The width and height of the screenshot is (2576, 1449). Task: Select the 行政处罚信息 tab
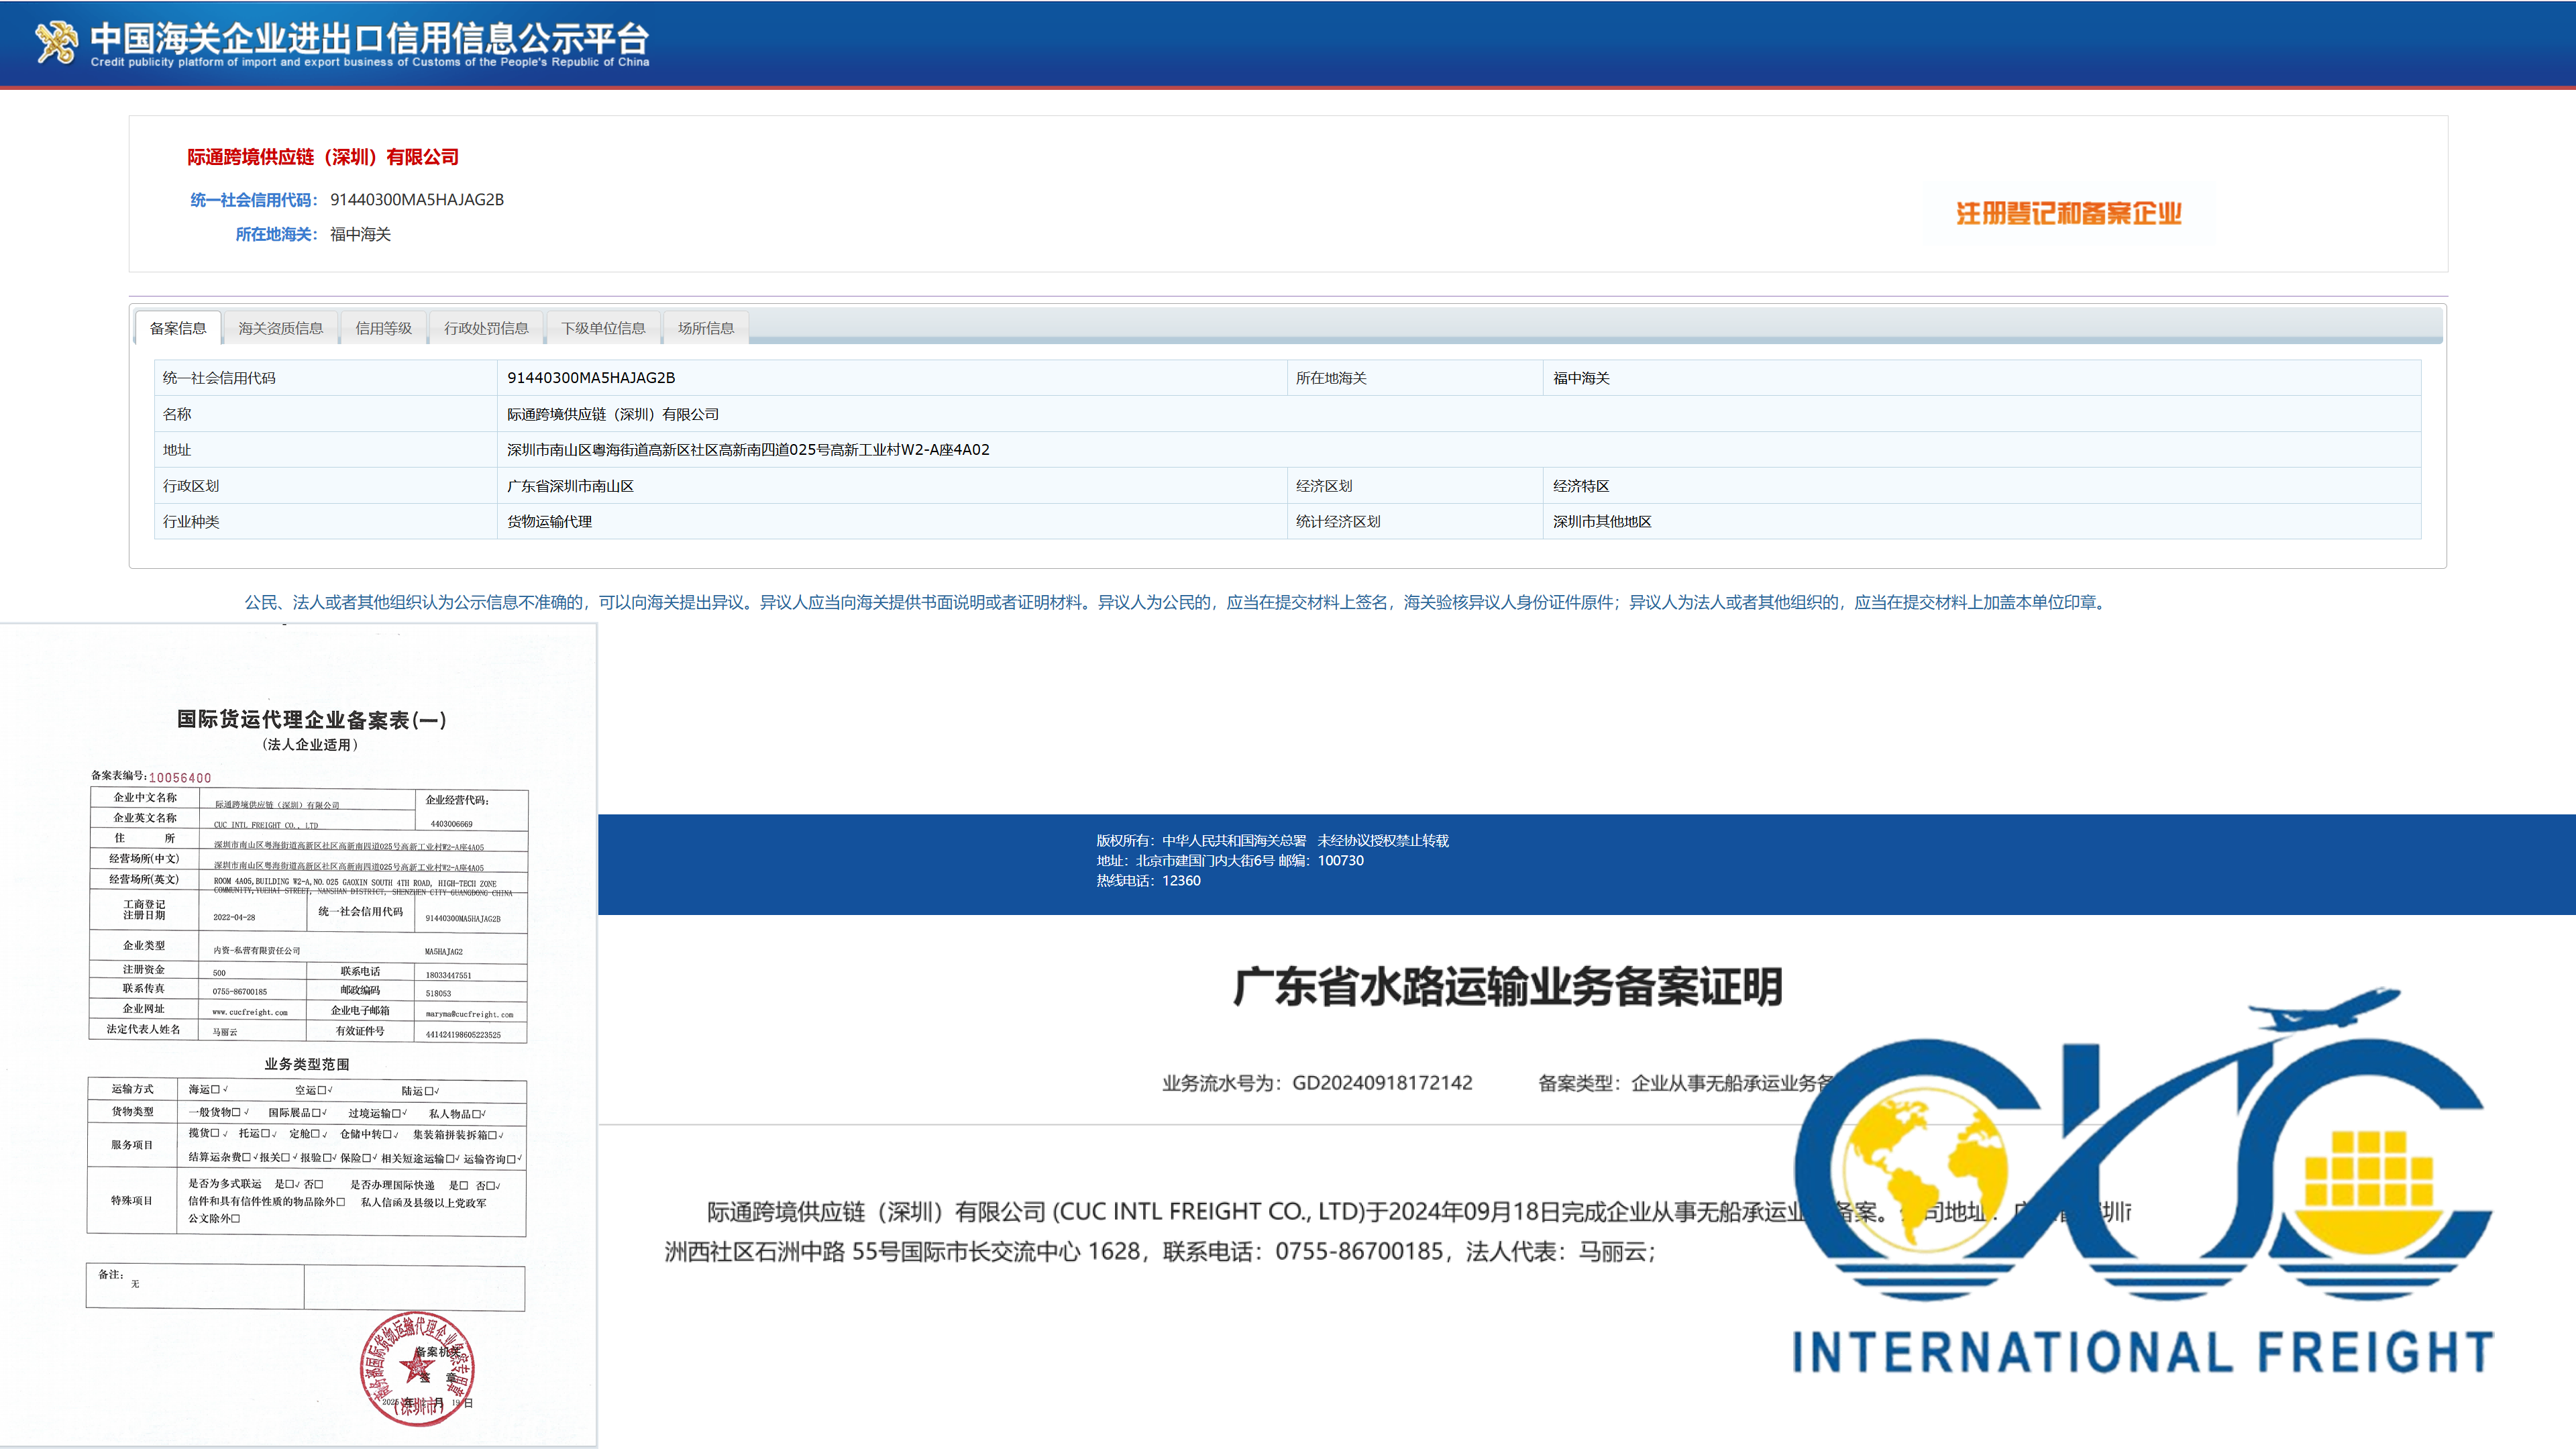pyautogui.click(x=487, y=327)
